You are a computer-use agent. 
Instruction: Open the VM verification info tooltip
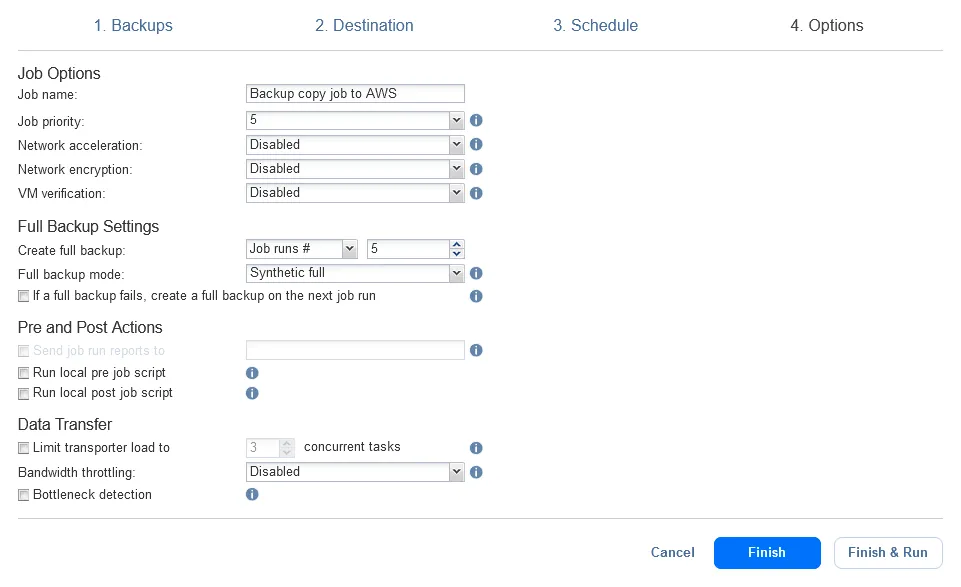click(476, 193)
